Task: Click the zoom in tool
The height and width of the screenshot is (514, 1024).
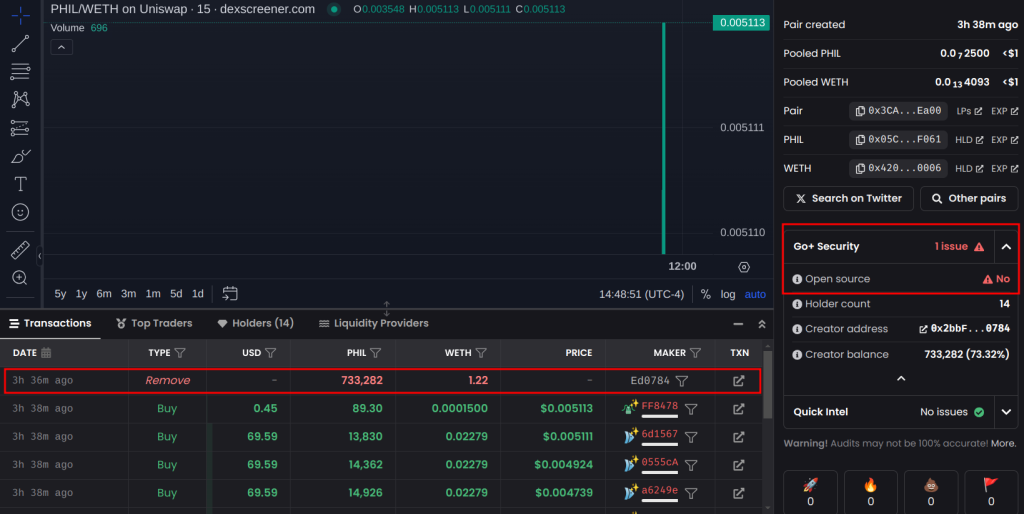Action: click(20, 278)
